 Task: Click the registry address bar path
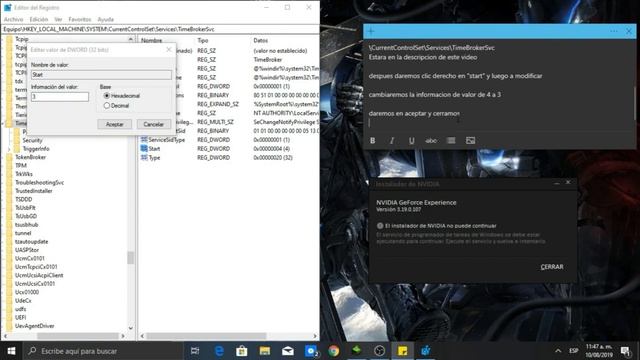[x=160, y=29]
